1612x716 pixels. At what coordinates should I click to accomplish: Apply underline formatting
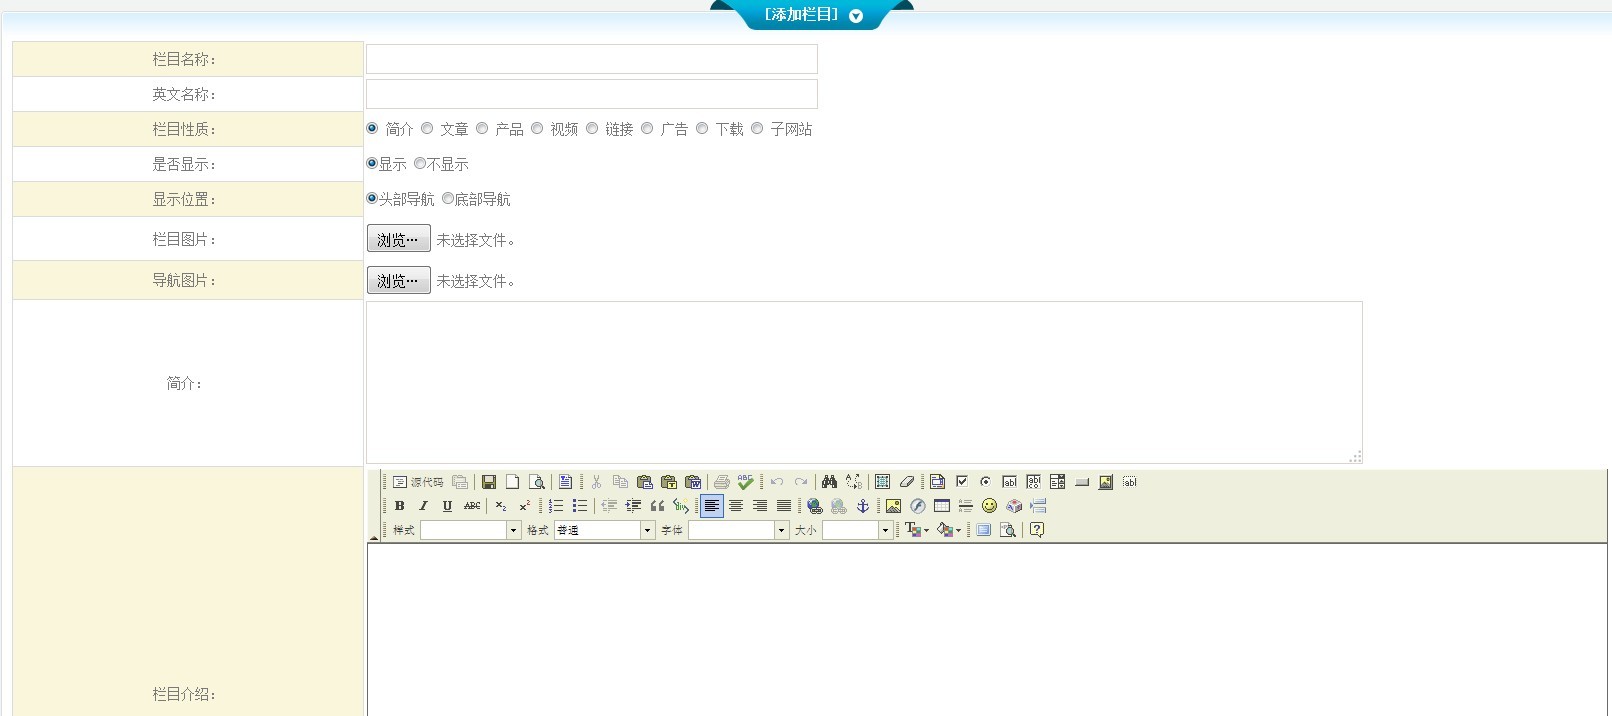tap(447, 506)
